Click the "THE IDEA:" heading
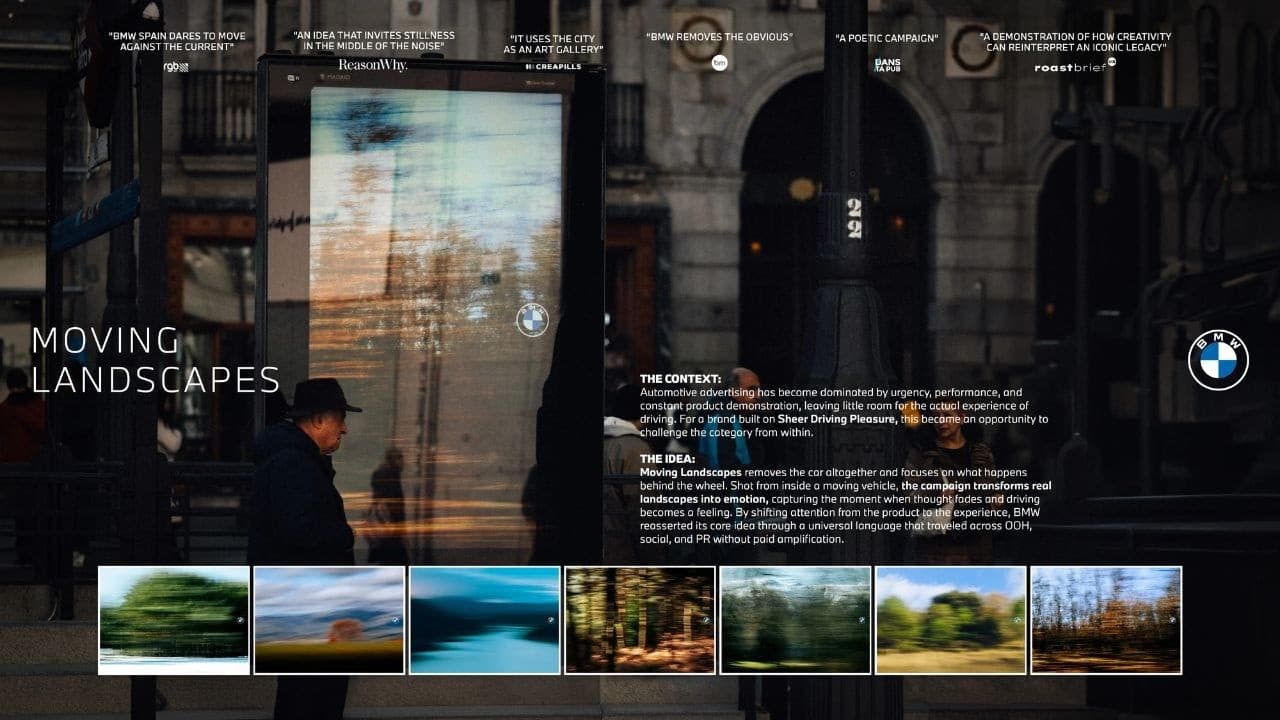Image resolution: width=1280 pixels, height=720 pixels. [667, 459]
